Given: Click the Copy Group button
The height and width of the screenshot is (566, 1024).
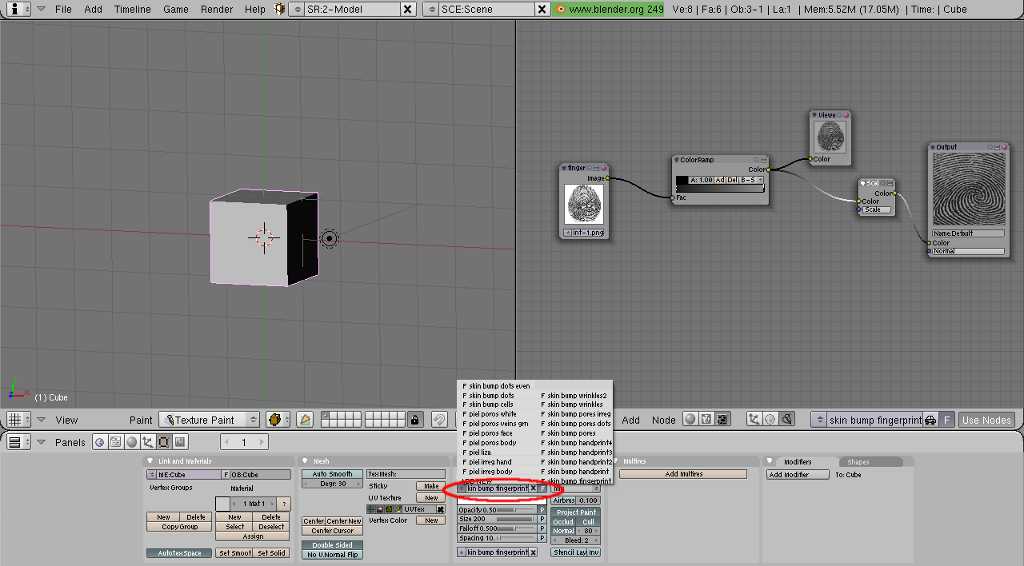Looking at the screenshot, I should pos(180,526).
